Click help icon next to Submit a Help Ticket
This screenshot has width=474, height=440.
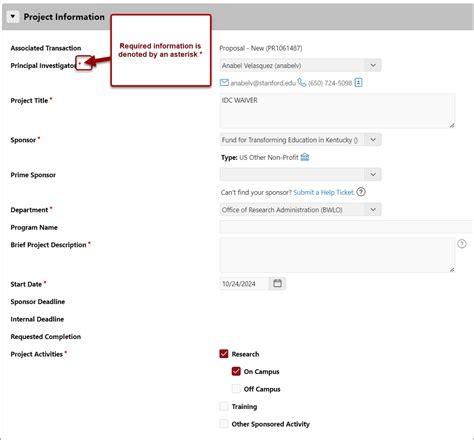(361, 192)
